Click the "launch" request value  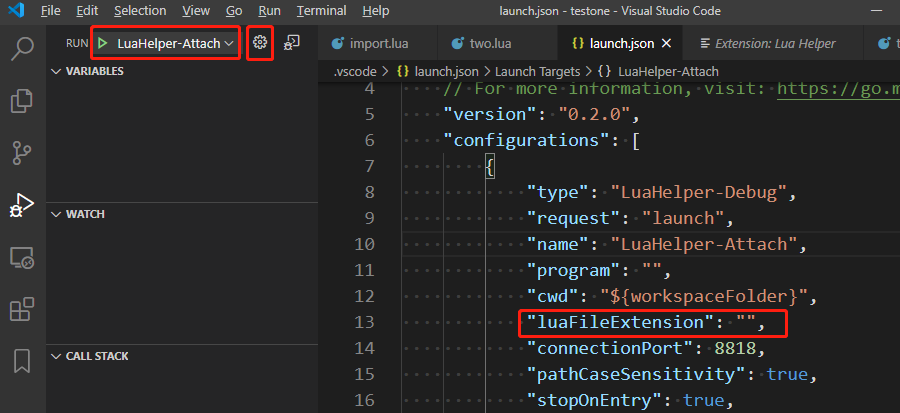(x=684, y=218)
